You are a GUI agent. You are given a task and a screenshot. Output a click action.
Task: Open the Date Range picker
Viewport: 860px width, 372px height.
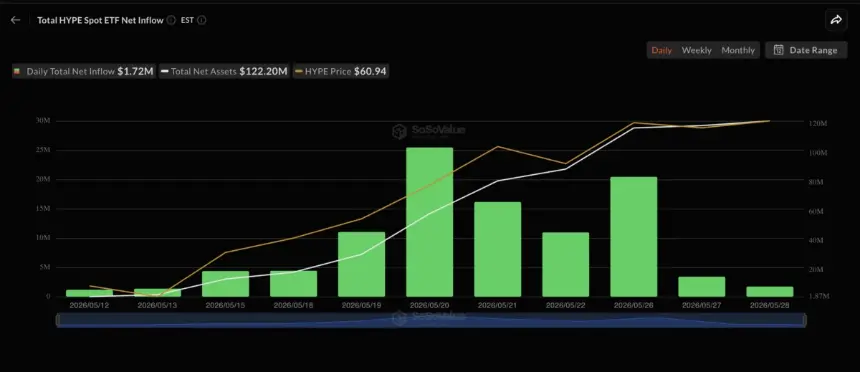click(806, 50)
